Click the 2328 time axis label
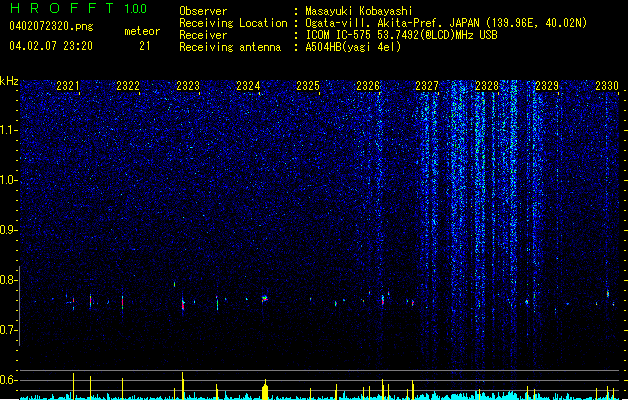 tap(487, 85)
